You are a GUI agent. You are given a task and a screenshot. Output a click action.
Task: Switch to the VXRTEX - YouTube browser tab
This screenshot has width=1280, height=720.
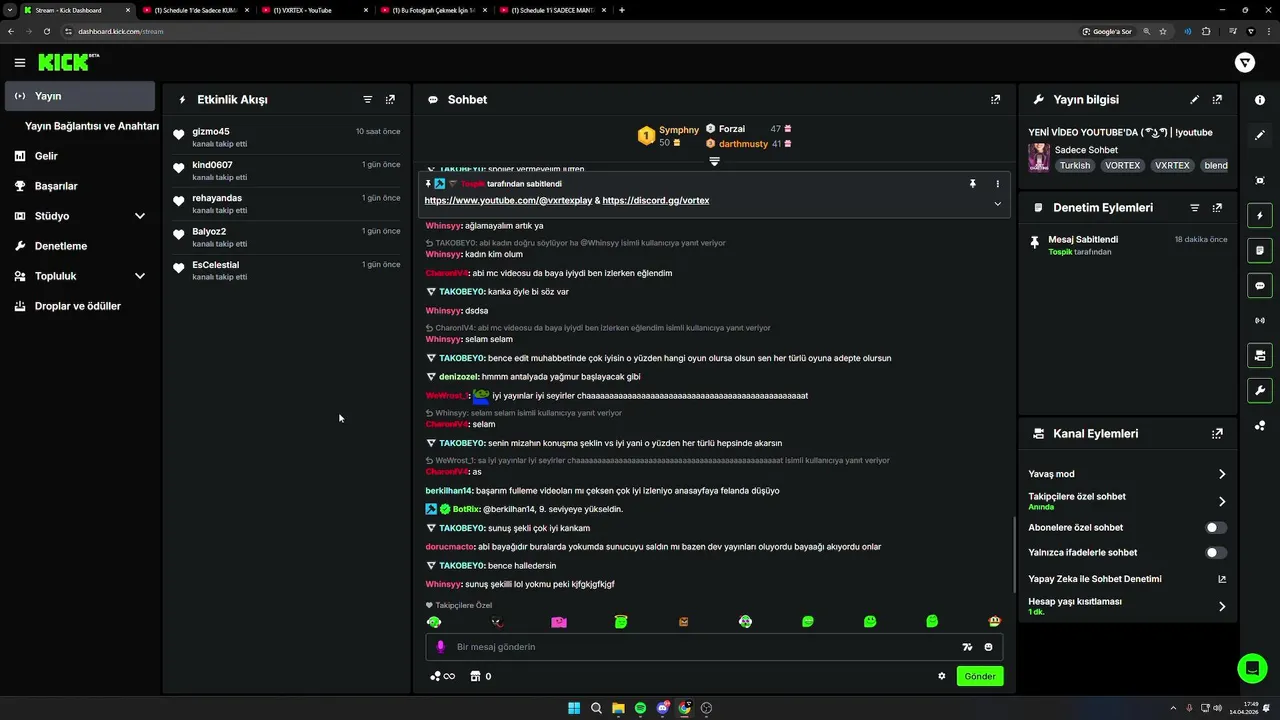[314, 10]
